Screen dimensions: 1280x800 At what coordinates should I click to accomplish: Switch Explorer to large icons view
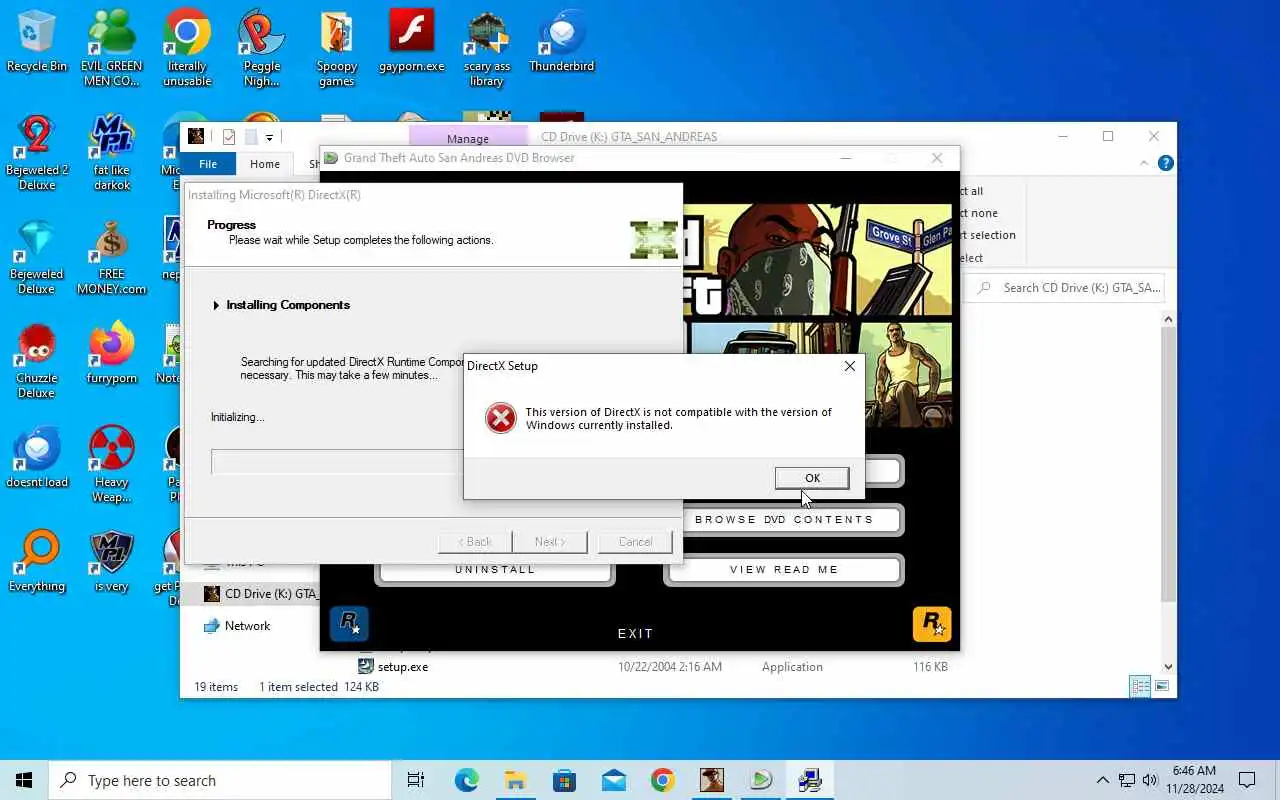[x=1162, y=687]
